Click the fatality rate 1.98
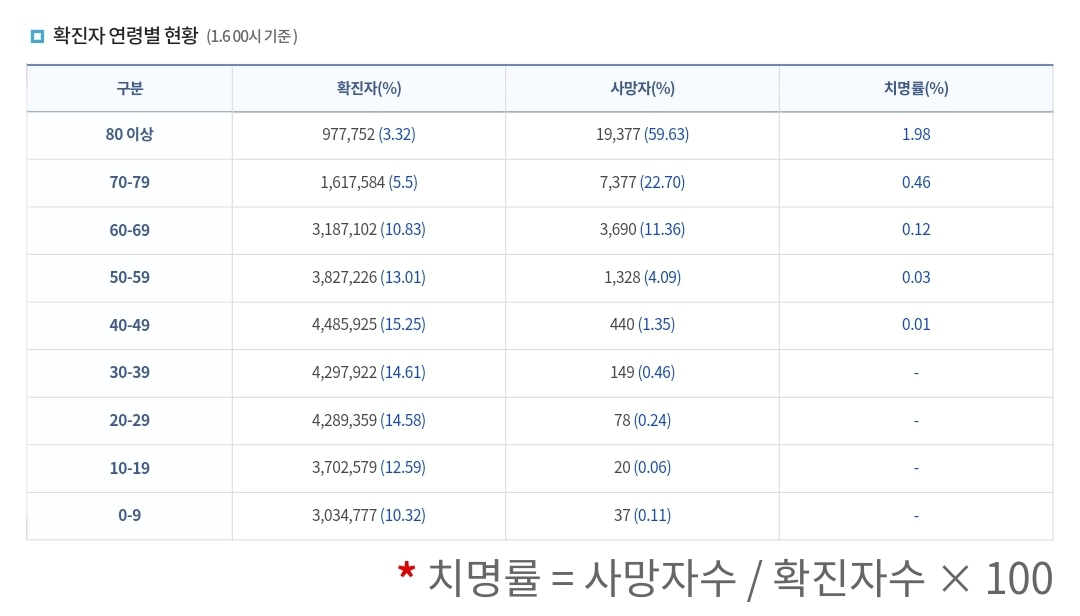The height and width of the screenshot is (616, 1080). (x=916, y=134)
